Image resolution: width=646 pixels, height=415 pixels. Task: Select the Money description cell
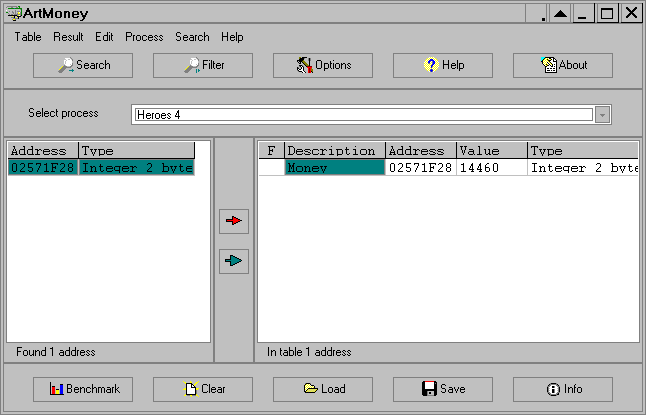(x=335, y=168)
